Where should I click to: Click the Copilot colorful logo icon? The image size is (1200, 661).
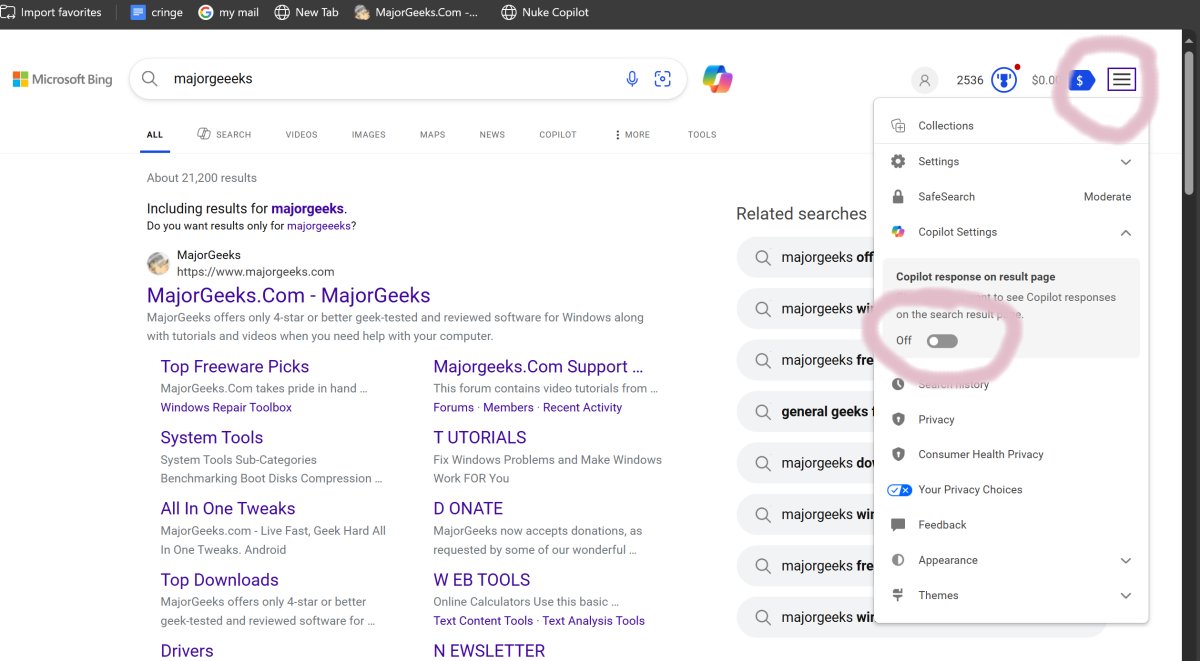(717, 78)
